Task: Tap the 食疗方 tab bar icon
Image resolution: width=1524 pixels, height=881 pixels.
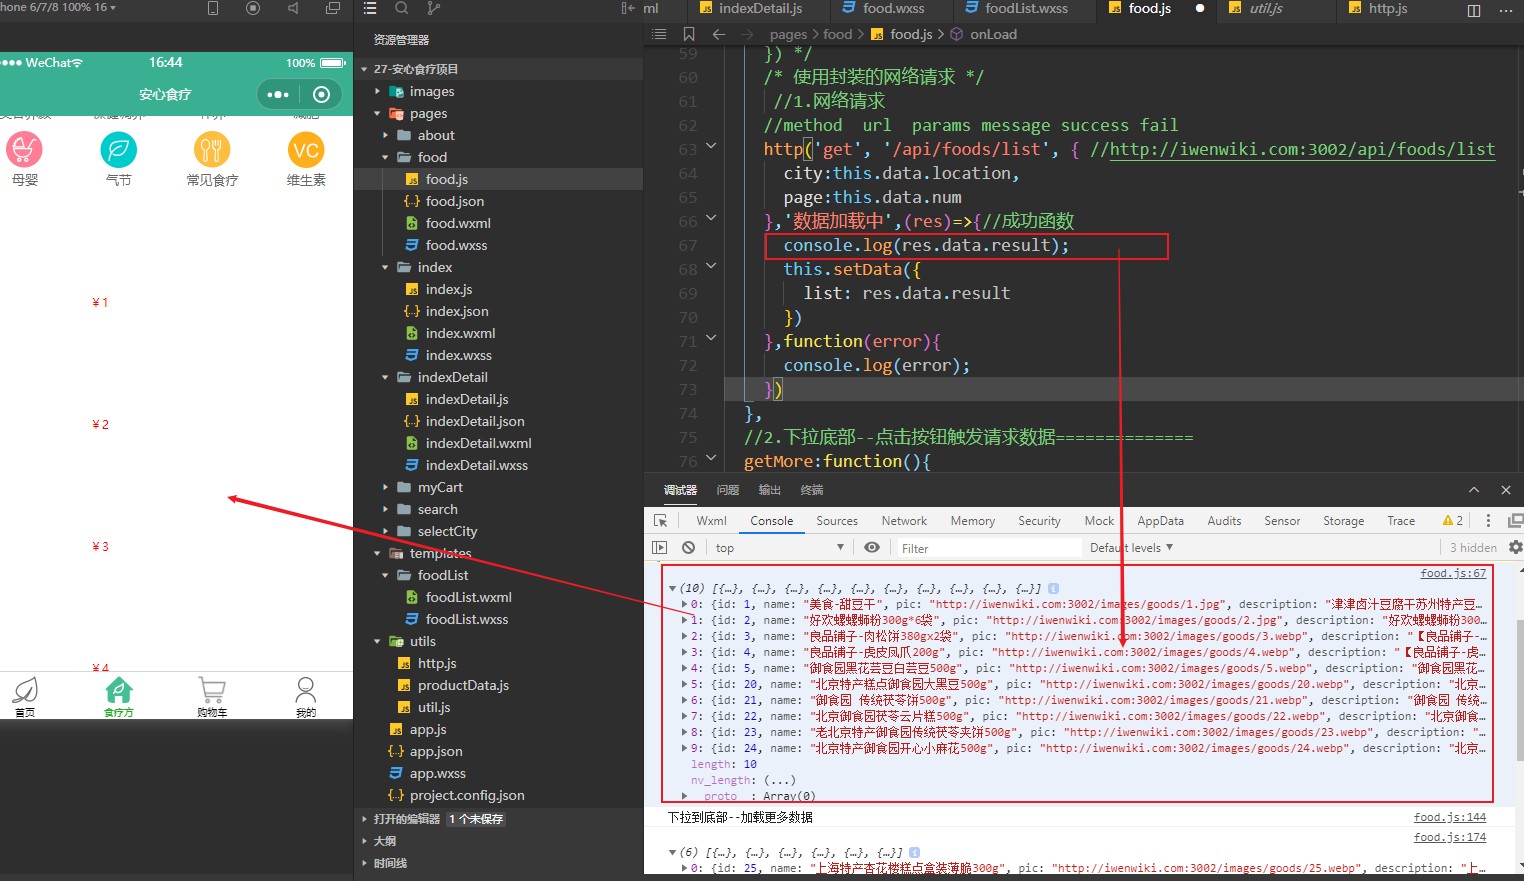Action: 118,691
